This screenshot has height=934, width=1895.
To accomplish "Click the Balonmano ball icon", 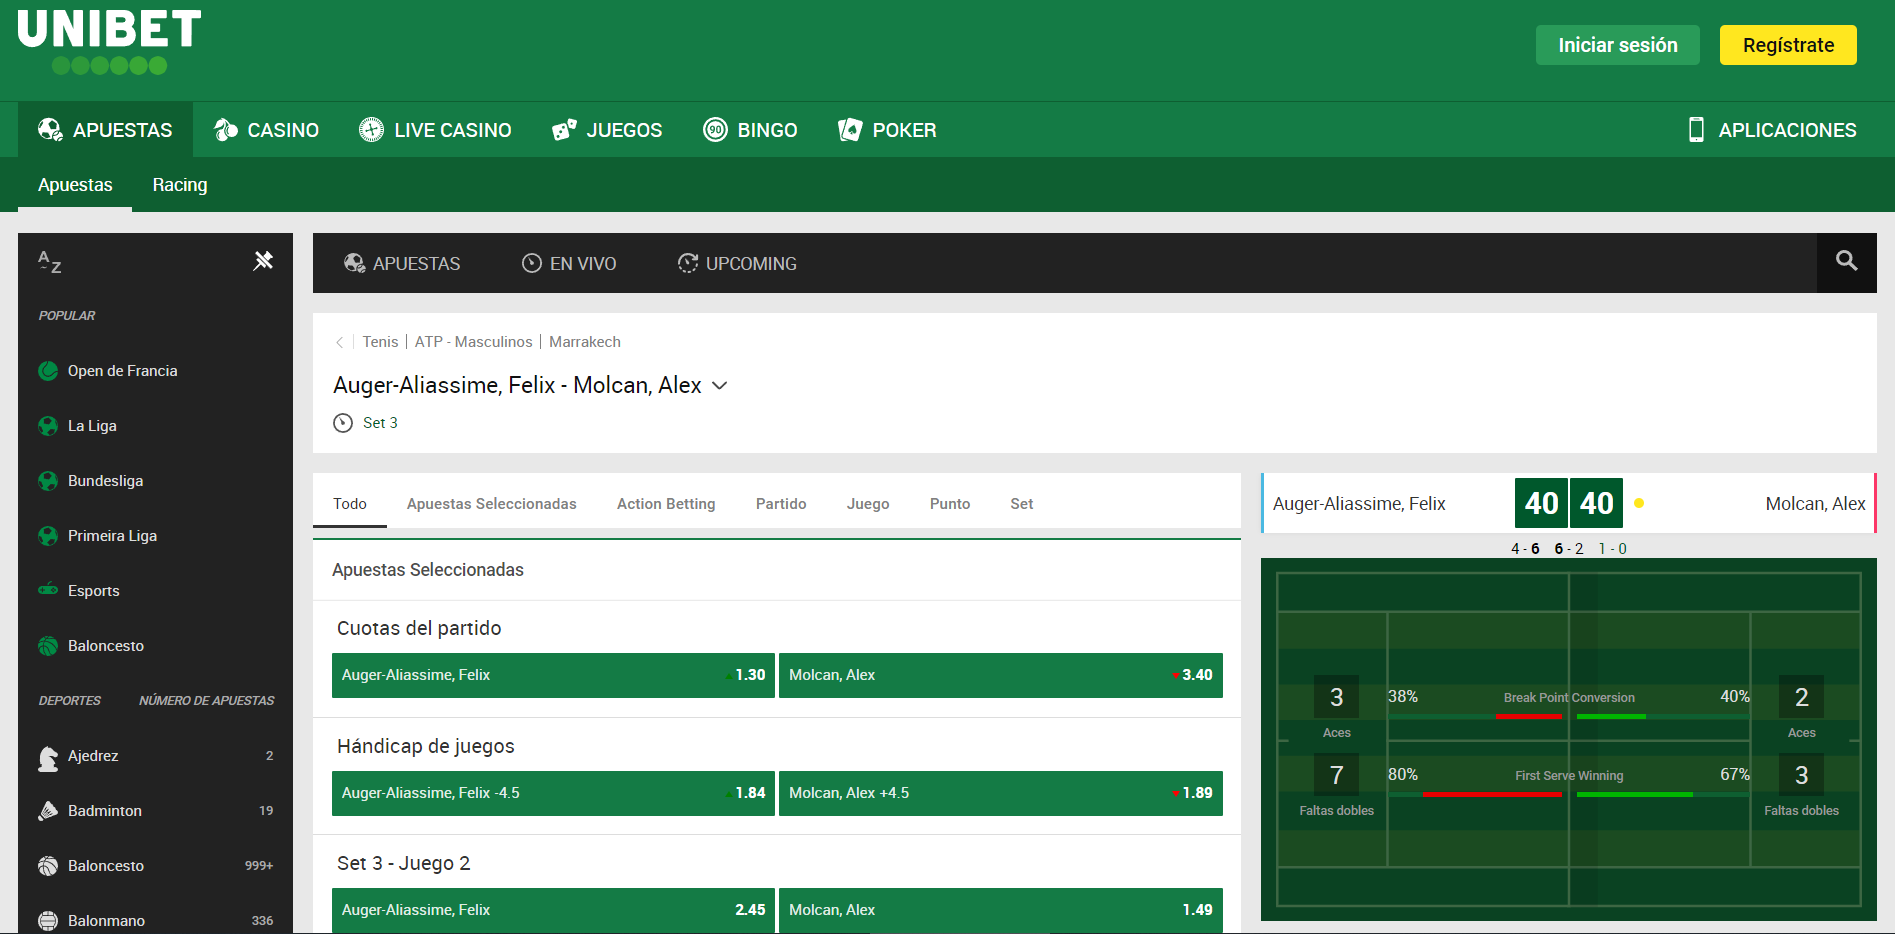I will point(48,921).
